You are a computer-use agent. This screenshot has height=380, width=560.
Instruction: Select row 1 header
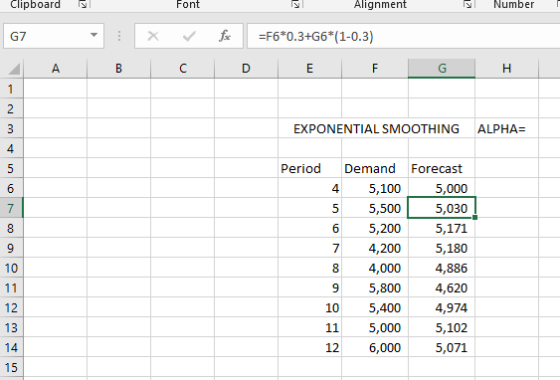point(11,89)
